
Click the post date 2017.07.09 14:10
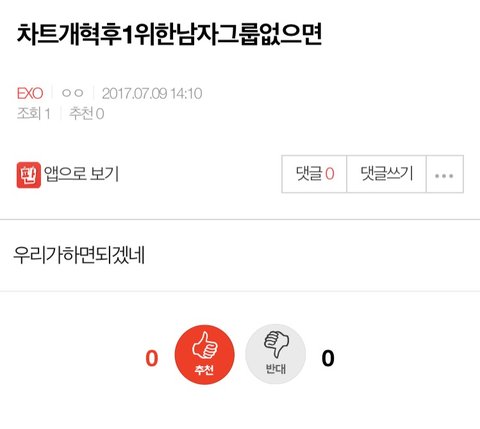[x=152, y=94]
